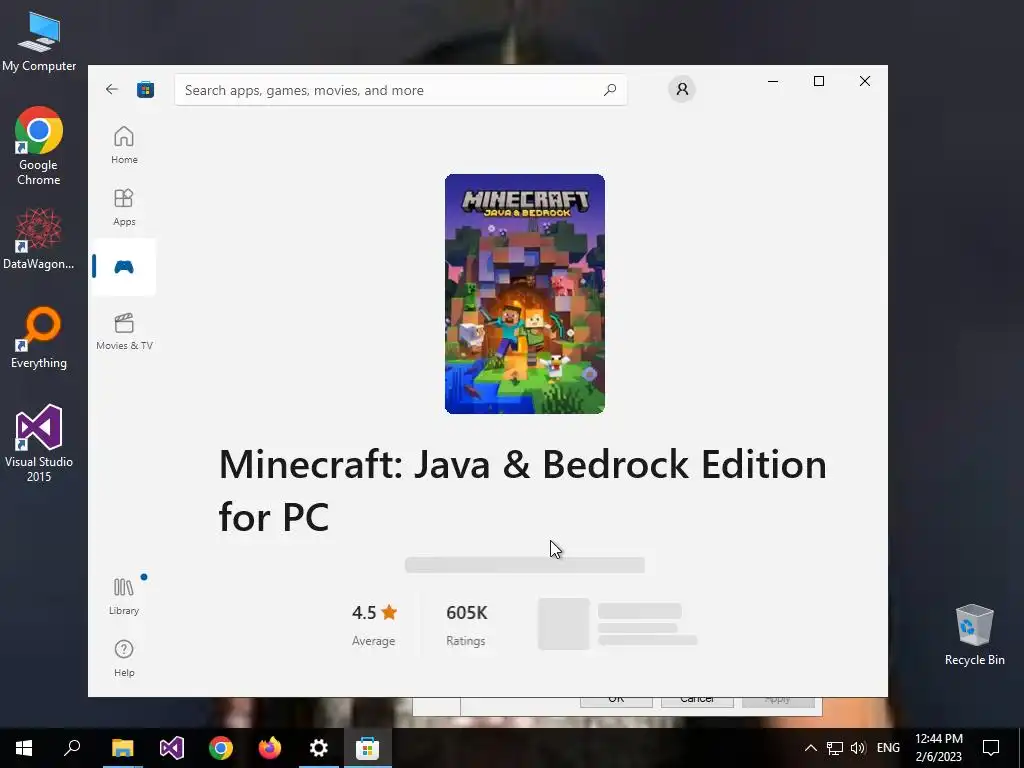This screenshot has height=768, width=1024.
Task: Open the Windows Start menu
Action: [24, 748]
